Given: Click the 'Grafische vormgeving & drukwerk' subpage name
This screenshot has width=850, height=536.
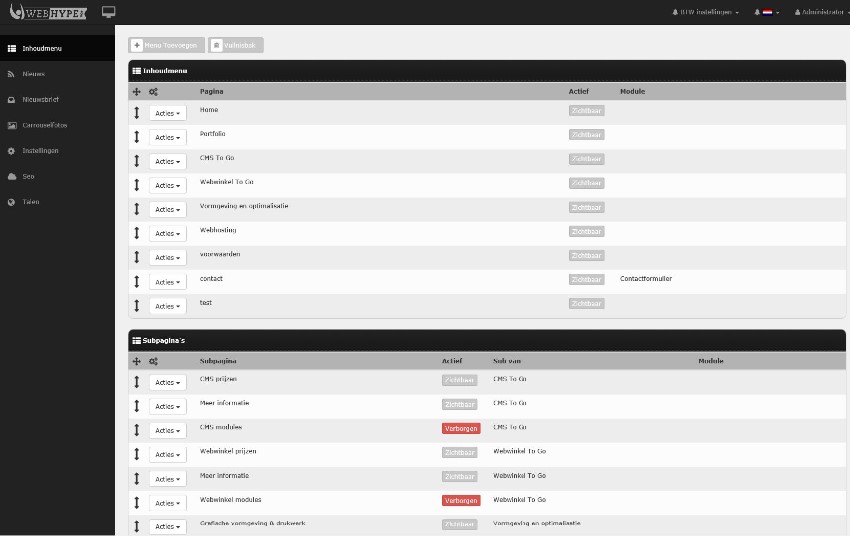Looking at the screenshot, I should pos(253,523).
